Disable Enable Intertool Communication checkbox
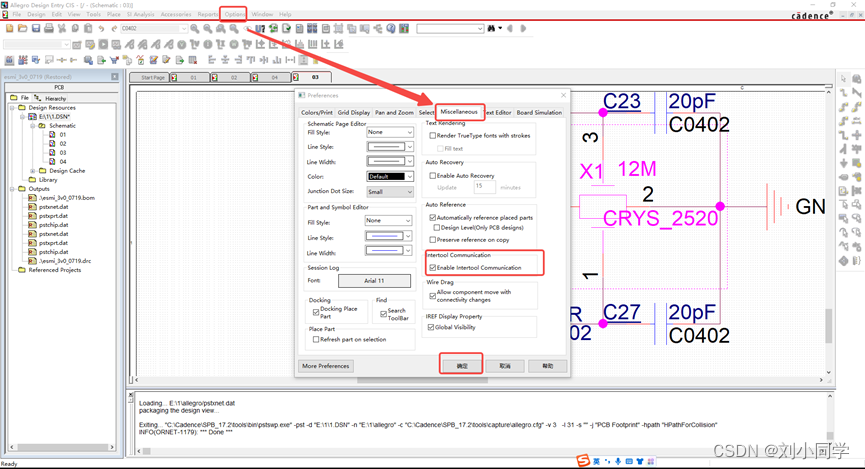Viewport: 865px width, 469px height. tap(432, 268)
